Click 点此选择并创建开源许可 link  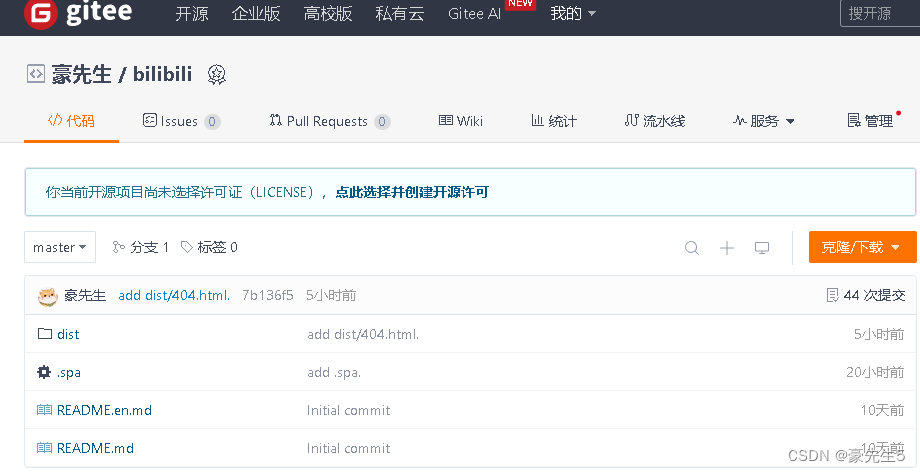coord(412,192)
